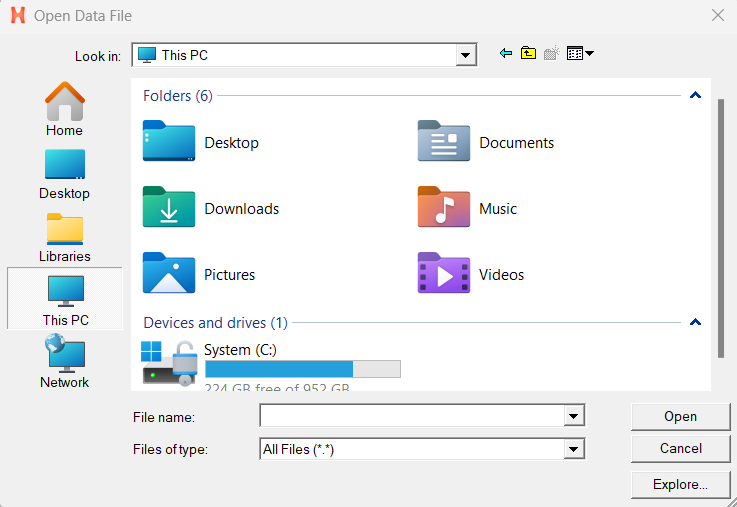Go back using the arrow toolbar icon
Viewport: 737px width, 507px height.
pos(506,54)
